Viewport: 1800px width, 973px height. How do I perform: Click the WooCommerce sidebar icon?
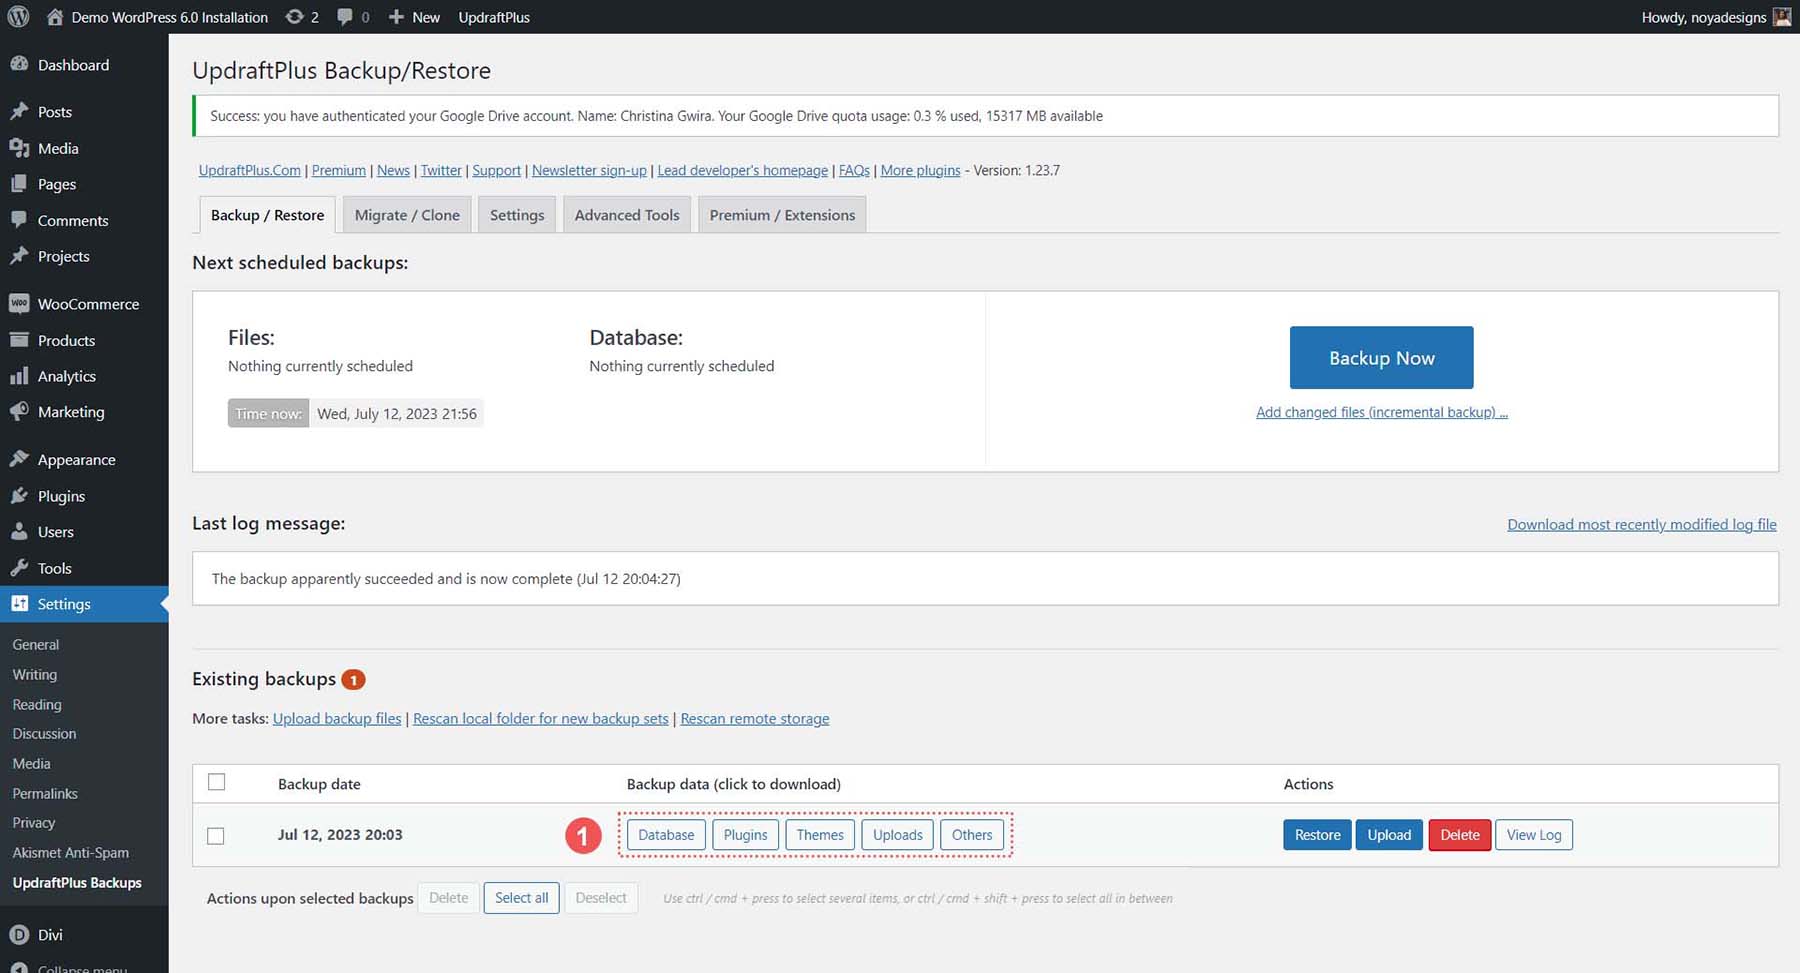[x=20, y=303]
